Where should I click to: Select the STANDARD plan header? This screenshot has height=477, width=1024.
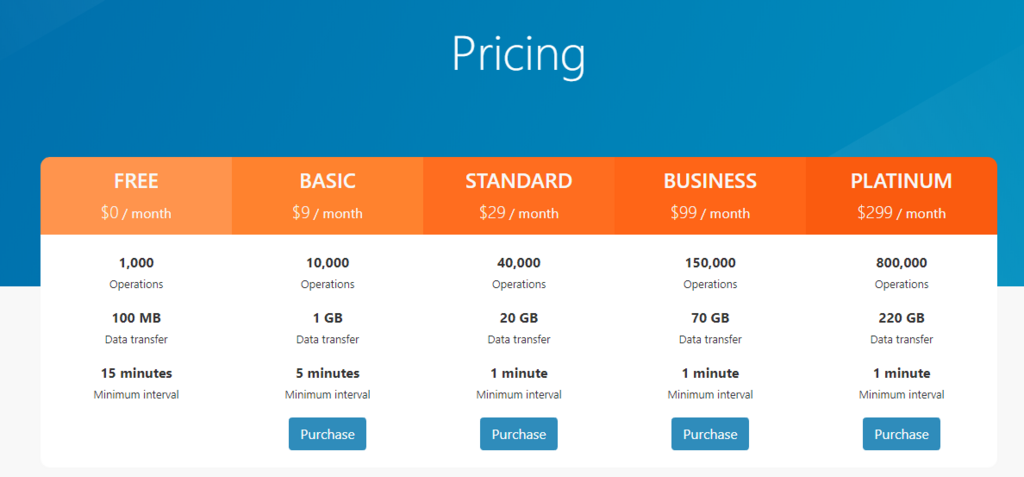click(x=519, y=195)
